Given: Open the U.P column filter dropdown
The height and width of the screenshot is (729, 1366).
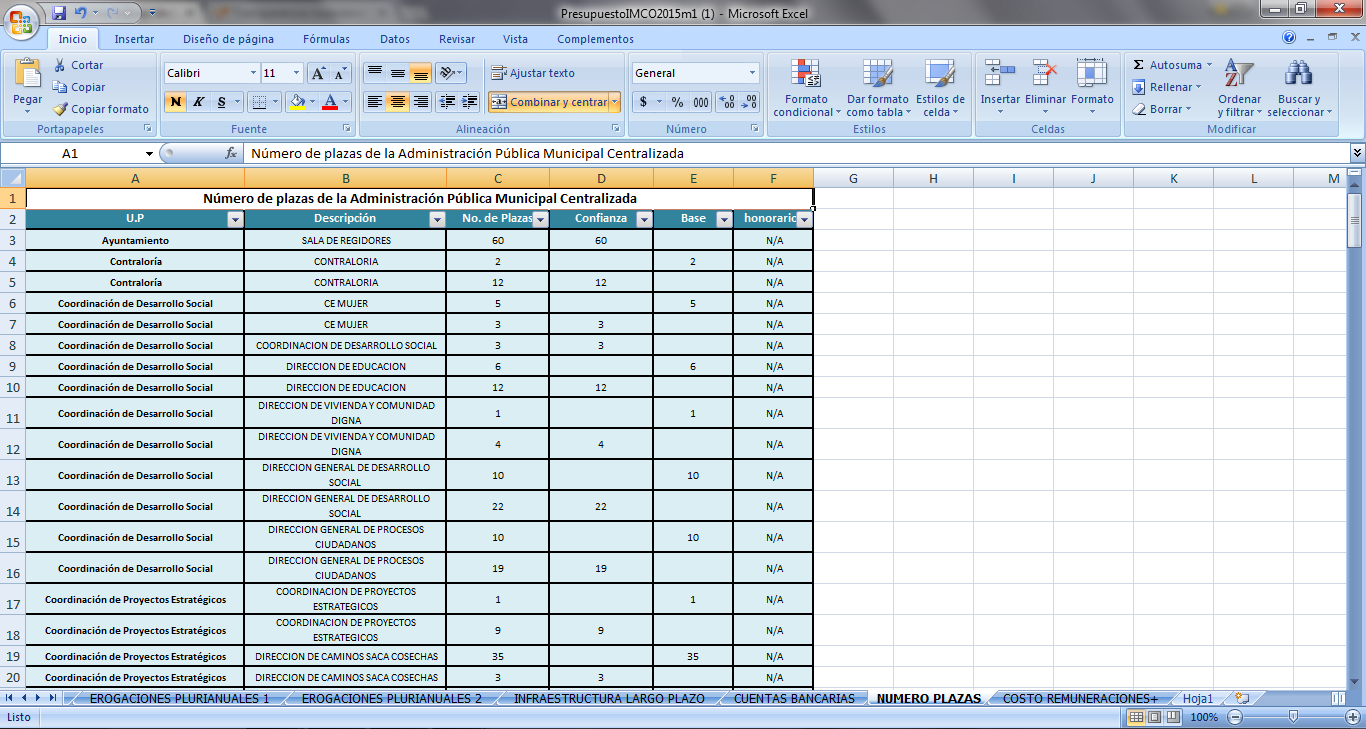Looking at the screenshot, I should tap(235, 219).
